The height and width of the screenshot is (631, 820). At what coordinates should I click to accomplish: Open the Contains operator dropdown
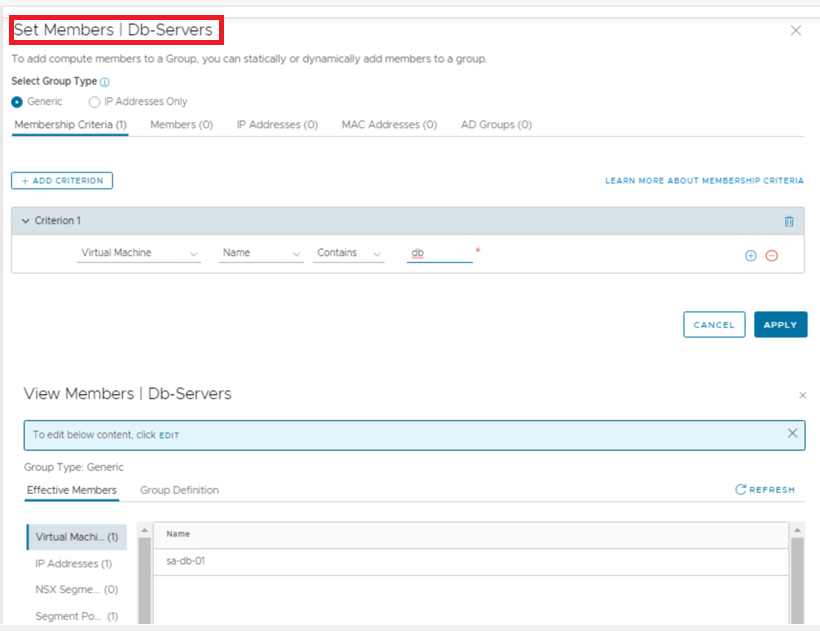[x=348, y=254]
